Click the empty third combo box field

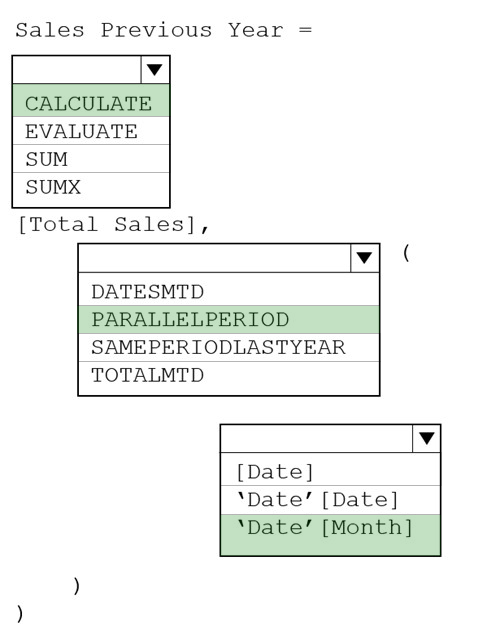pyautogui.click(x=316, y=439)
